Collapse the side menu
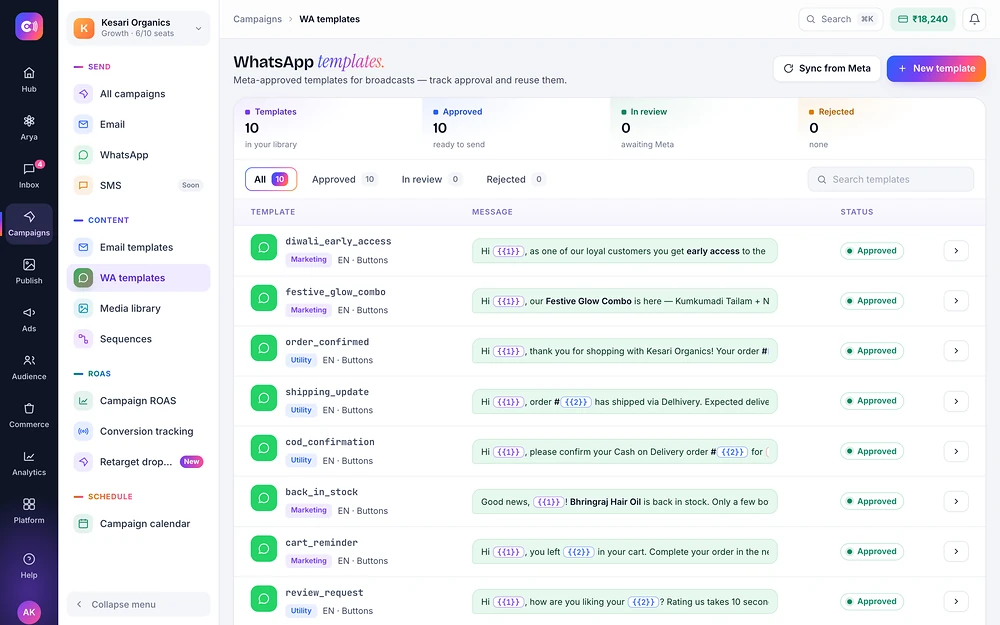 [x=138, y=604]
